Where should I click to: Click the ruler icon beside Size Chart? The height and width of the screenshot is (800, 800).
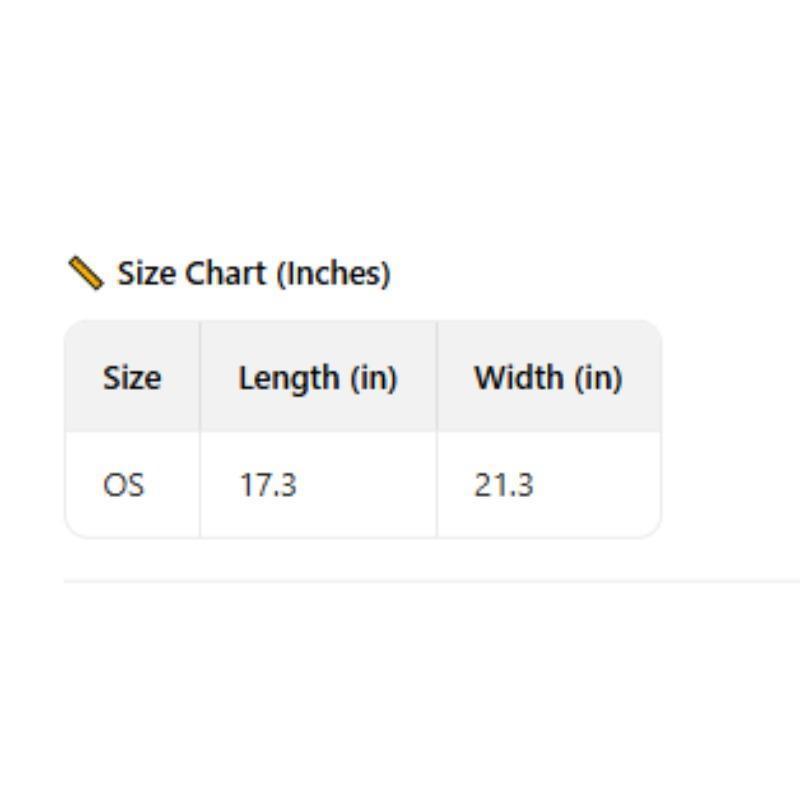[86, 272]
